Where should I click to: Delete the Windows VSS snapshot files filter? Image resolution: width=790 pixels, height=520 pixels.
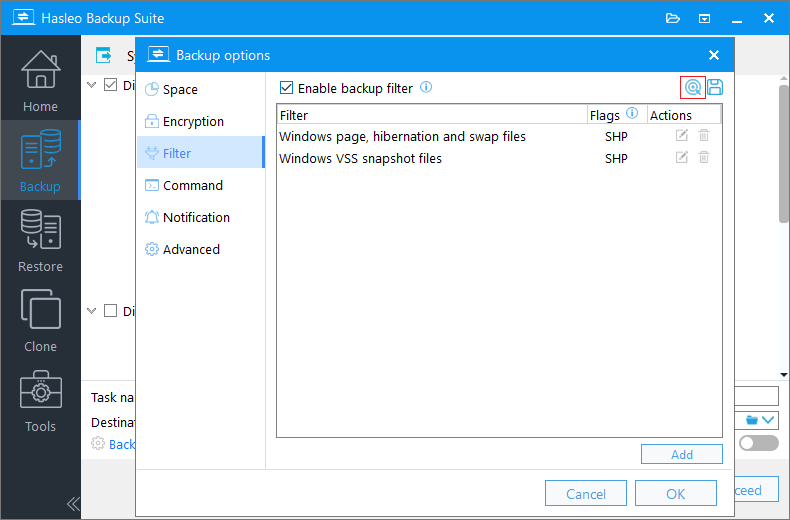(x=704, y=157)
